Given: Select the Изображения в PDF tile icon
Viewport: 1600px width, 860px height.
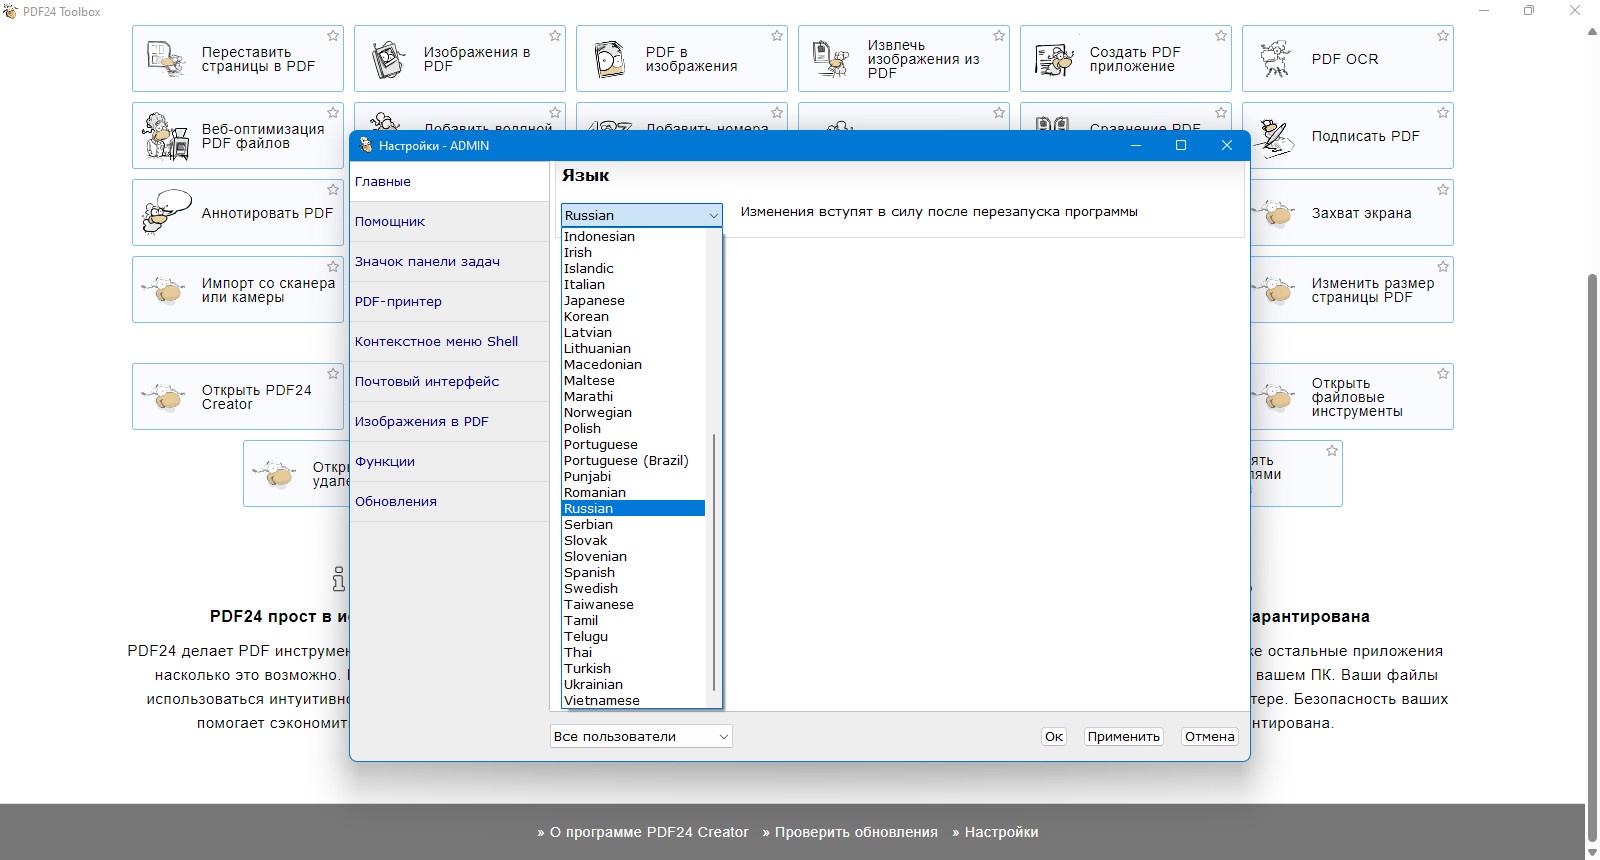Looking at the screenshot, I should tap(388, 59).
